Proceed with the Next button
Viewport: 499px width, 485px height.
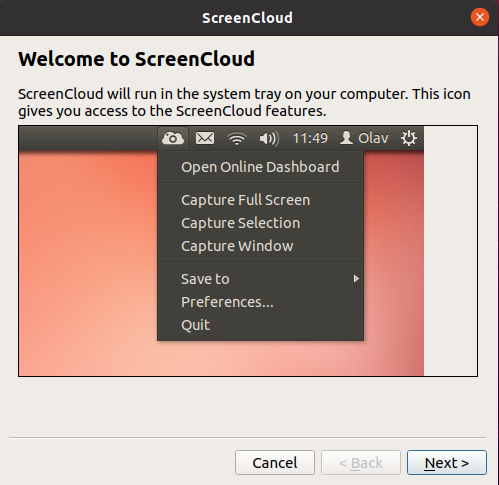click(x=447, y=463)
